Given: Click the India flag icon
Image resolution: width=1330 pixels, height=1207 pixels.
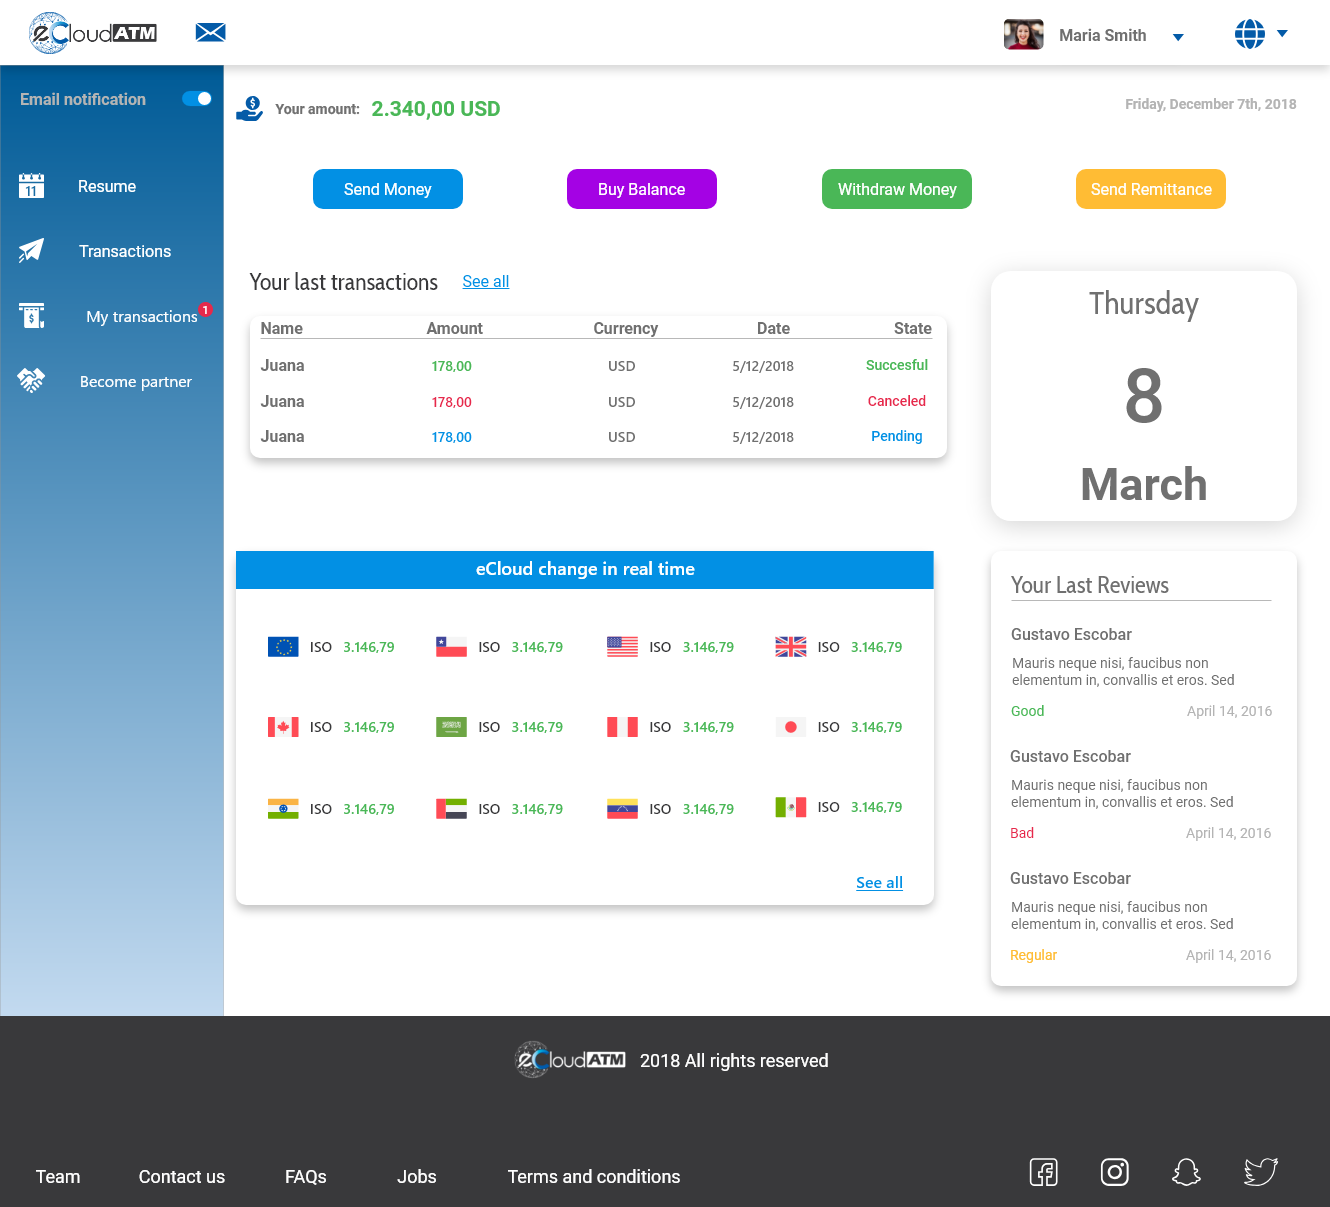Looking at the screenshot, I should (283, 809).
